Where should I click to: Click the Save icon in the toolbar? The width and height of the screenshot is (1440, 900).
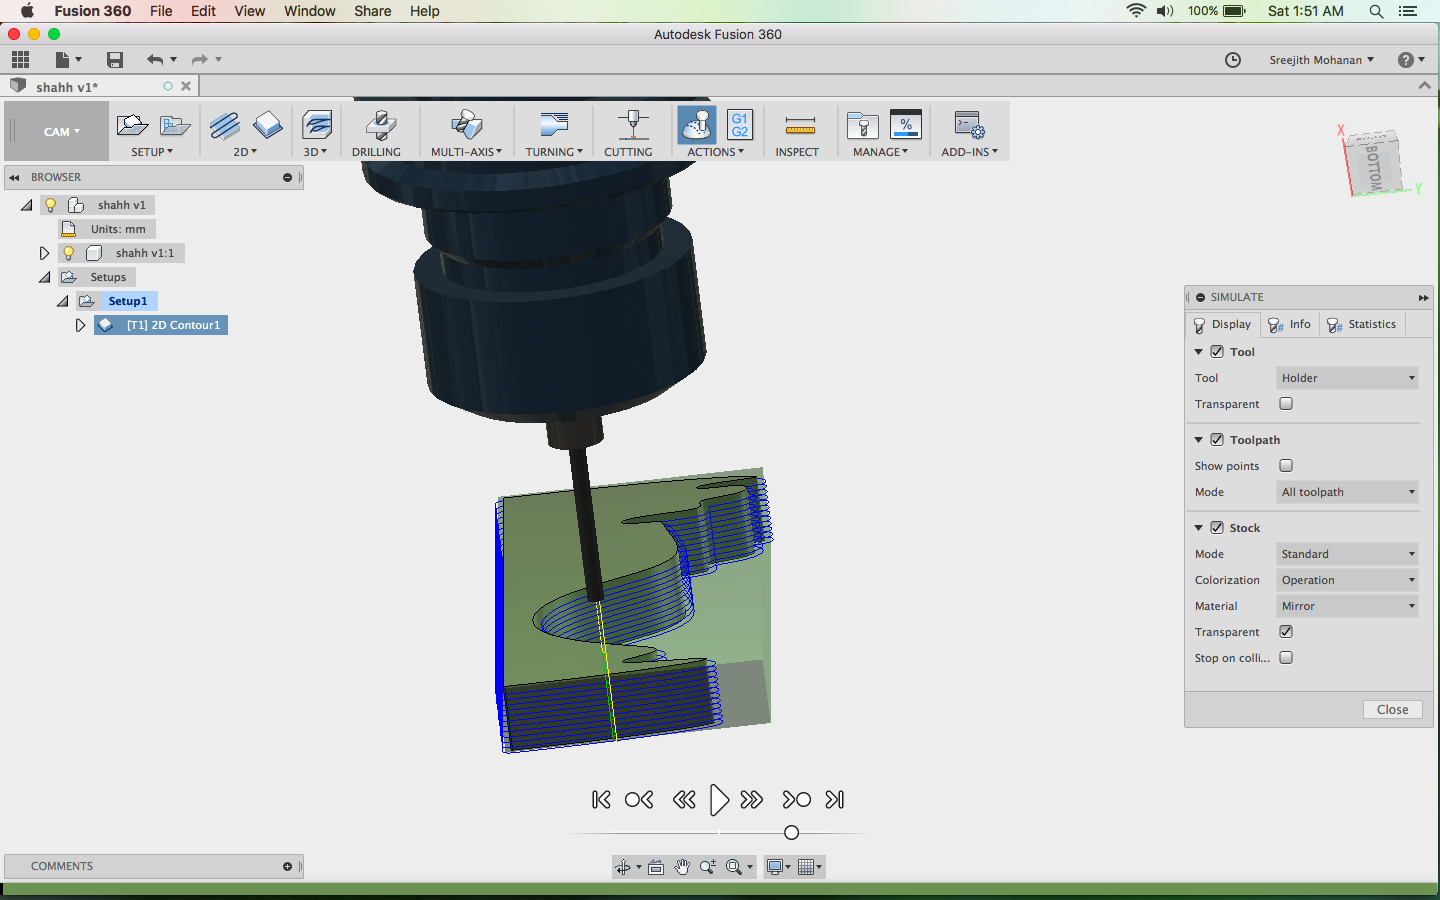click(115, 60)
